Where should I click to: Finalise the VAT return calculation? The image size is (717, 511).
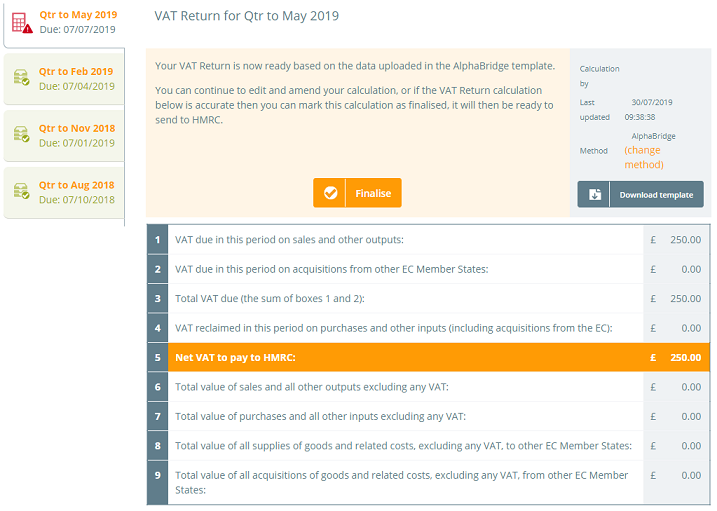tap(357, 193)
